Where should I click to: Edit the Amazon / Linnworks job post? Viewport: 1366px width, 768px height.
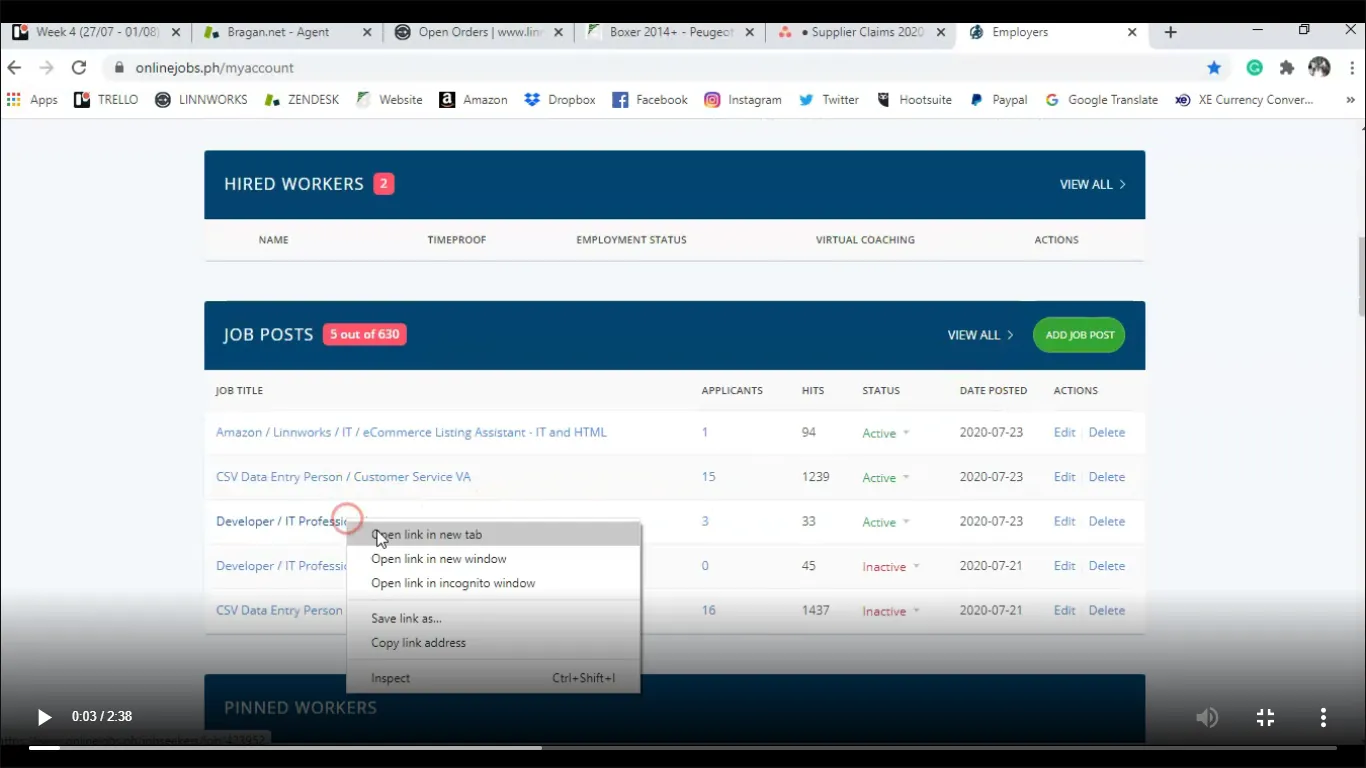(x=1064, y=433)
